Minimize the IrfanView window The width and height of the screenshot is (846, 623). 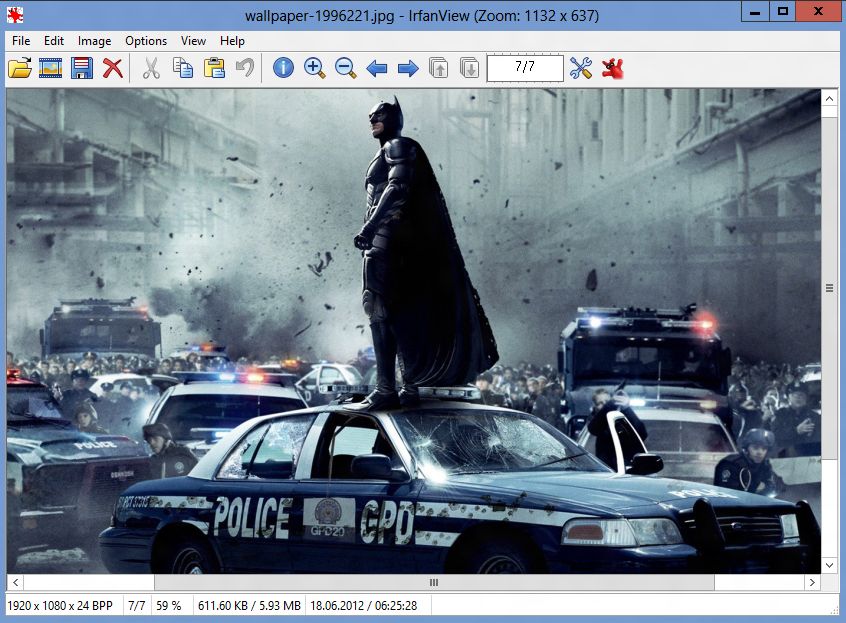point(755,11)
